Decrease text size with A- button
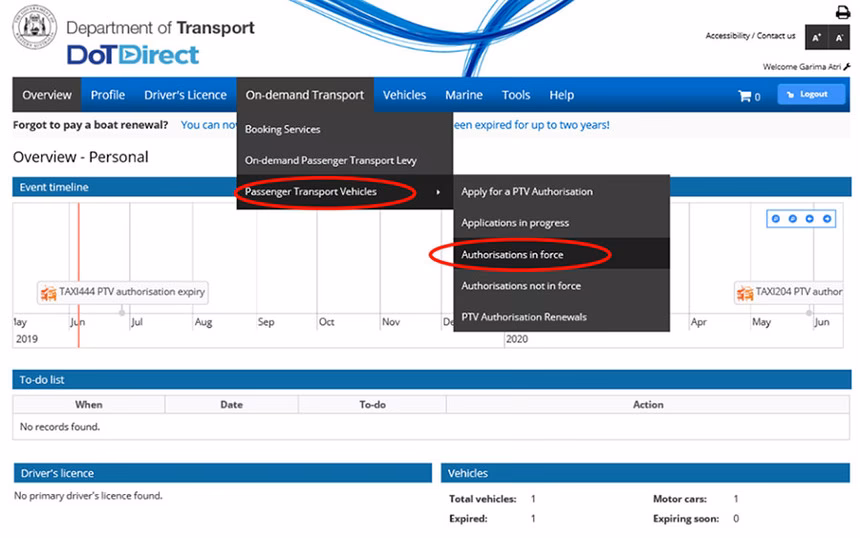This screenshot has width=860, height=538. (840, 37)
